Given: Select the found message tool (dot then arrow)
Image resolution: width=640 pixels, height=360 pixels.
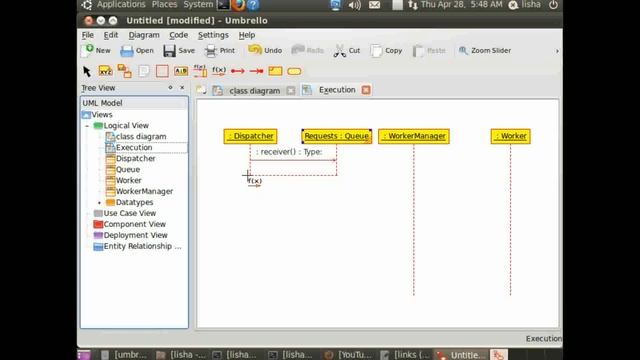Looking at the screenshot, I should tap(238, 71).
